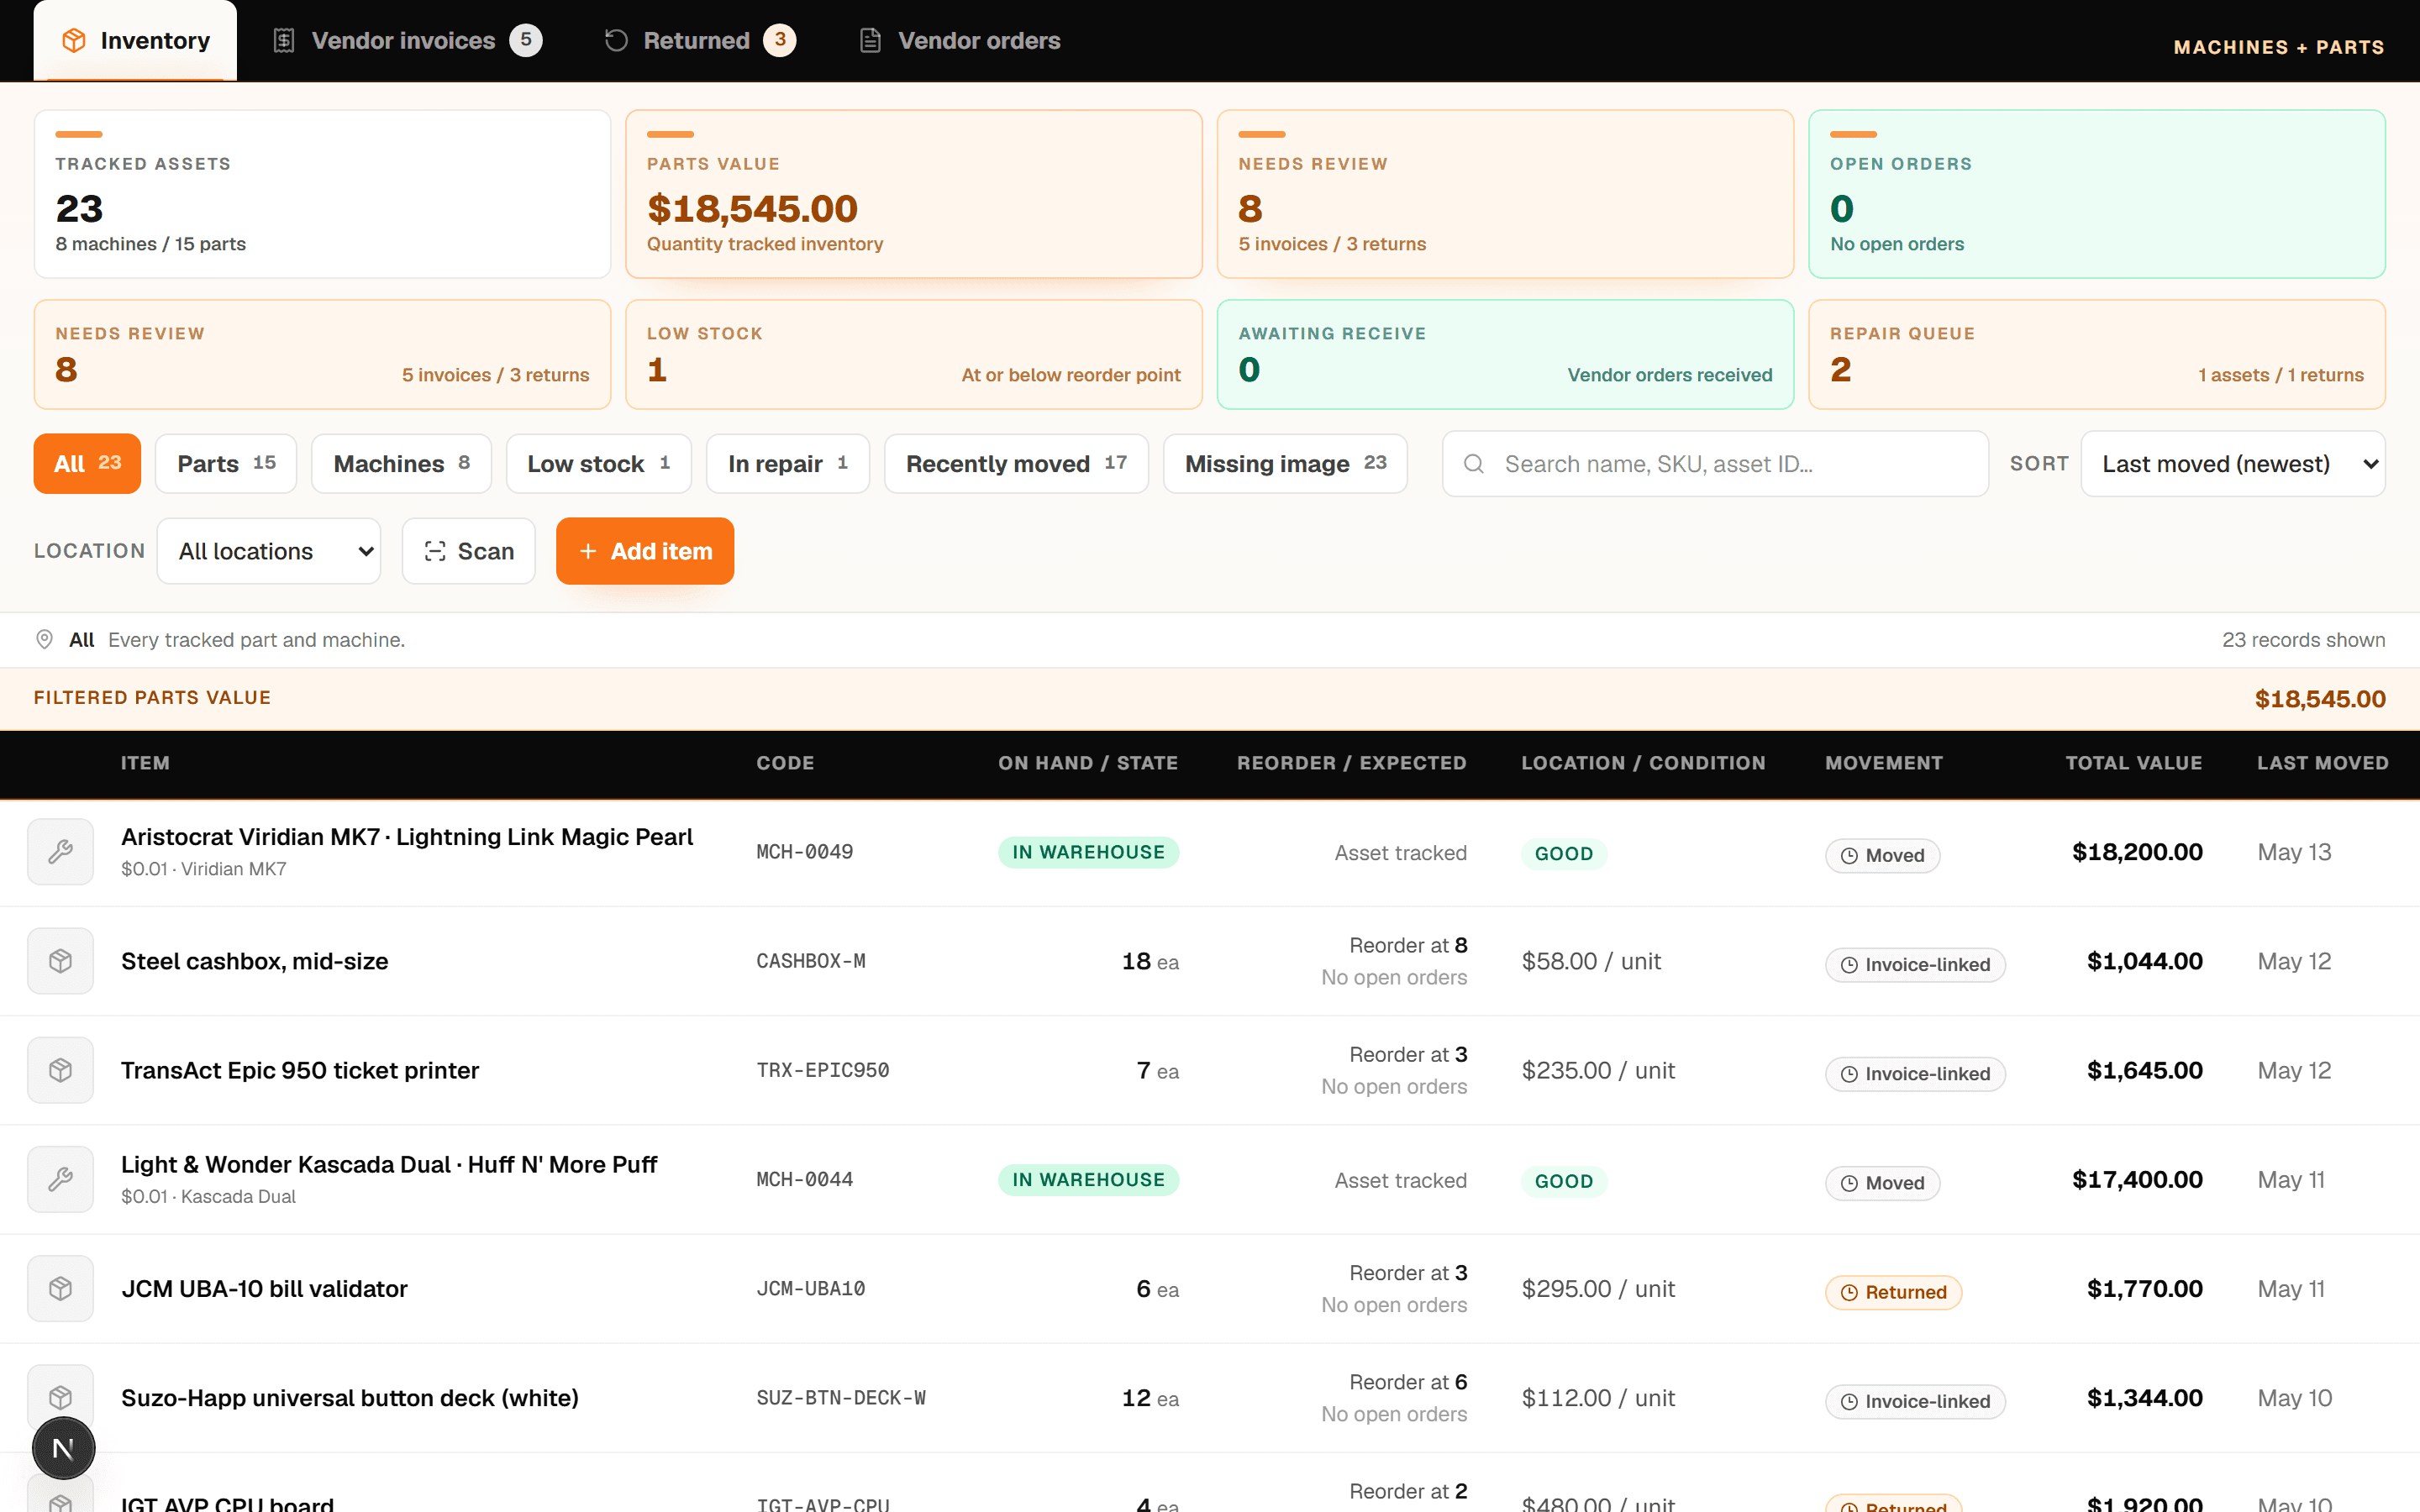This screenshot has height=1512, width=2420.
Task: Open the Vendor orders tab
Action: 960,40
